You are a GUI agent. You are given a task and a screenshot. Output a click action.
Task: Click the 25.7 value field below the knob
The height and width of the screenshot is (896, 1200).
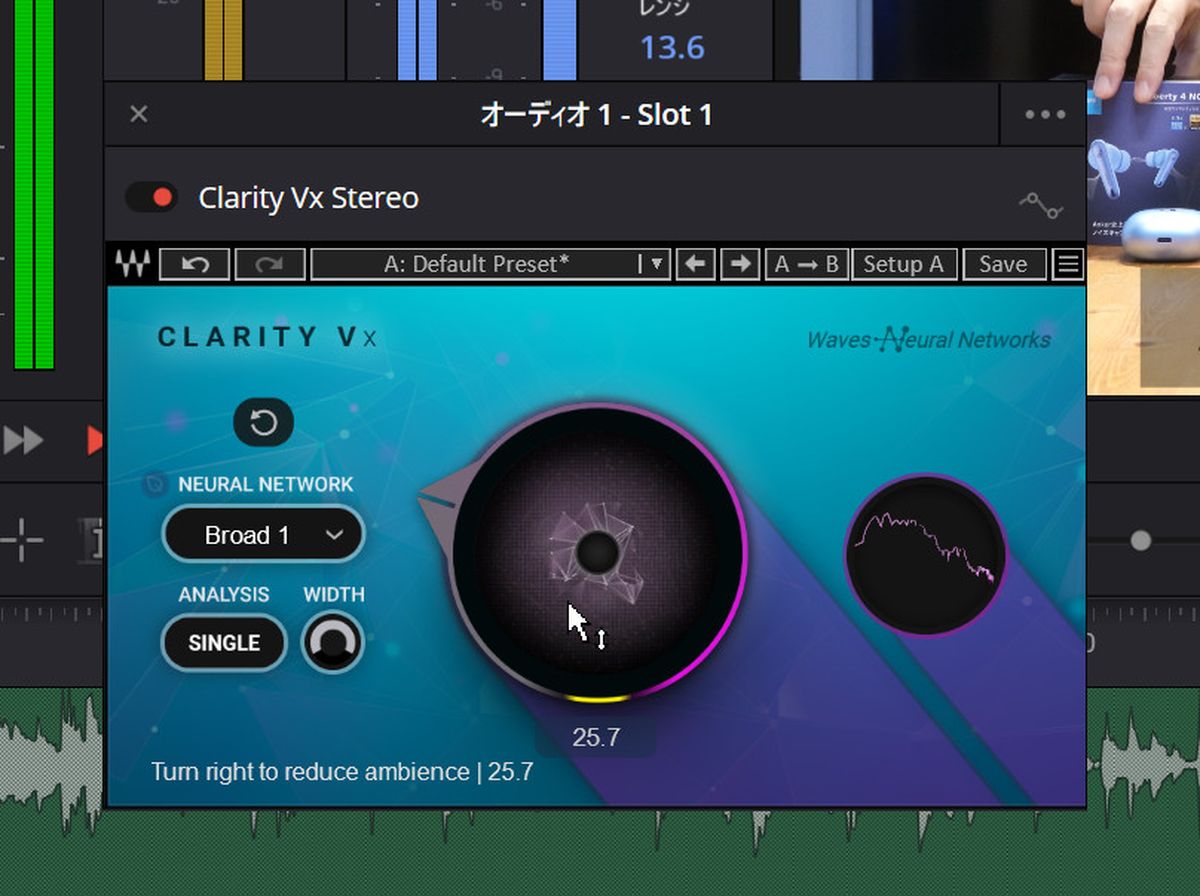point(596,738)
